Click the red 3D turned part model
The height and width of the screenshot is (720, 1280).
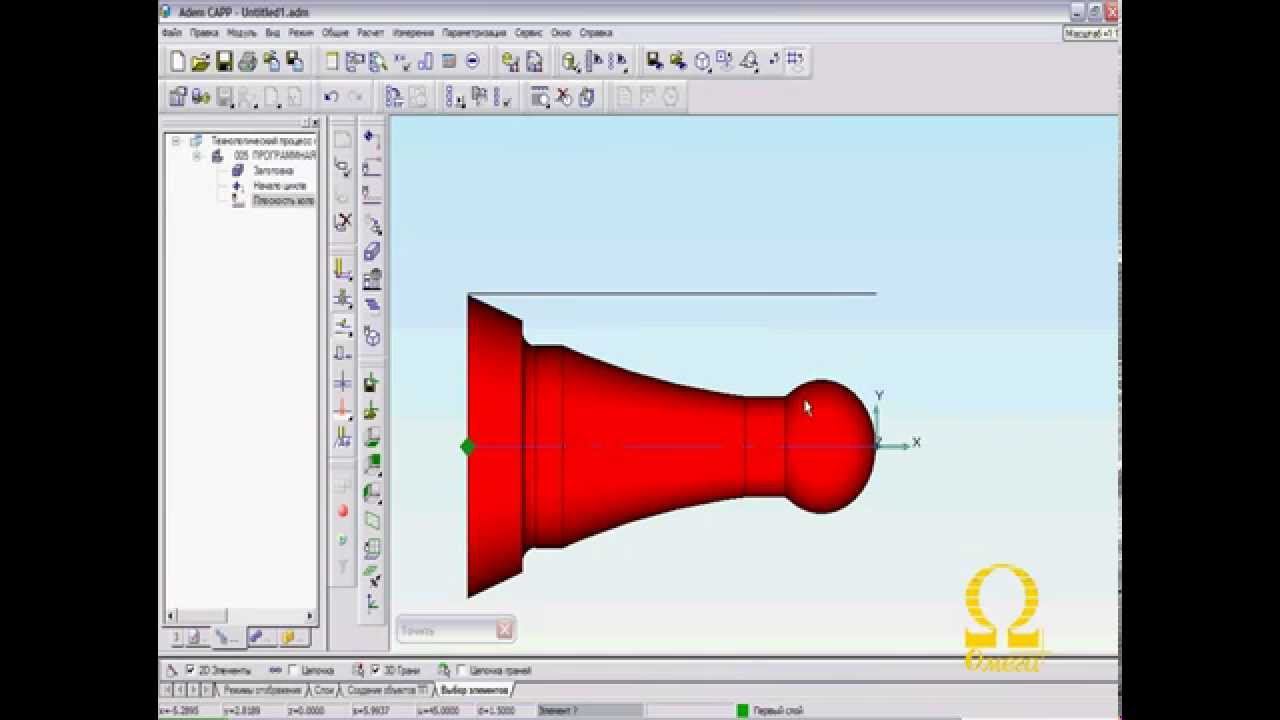[670, 446]
